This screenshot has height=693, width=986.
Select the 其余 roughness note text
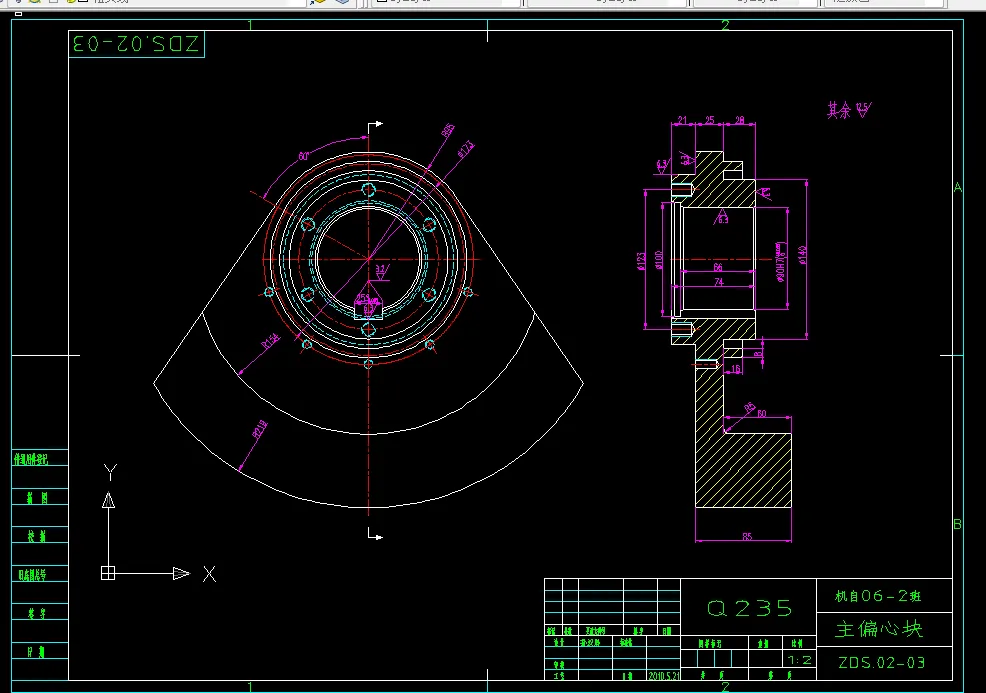pyautogui.click(x=839, y=111)
